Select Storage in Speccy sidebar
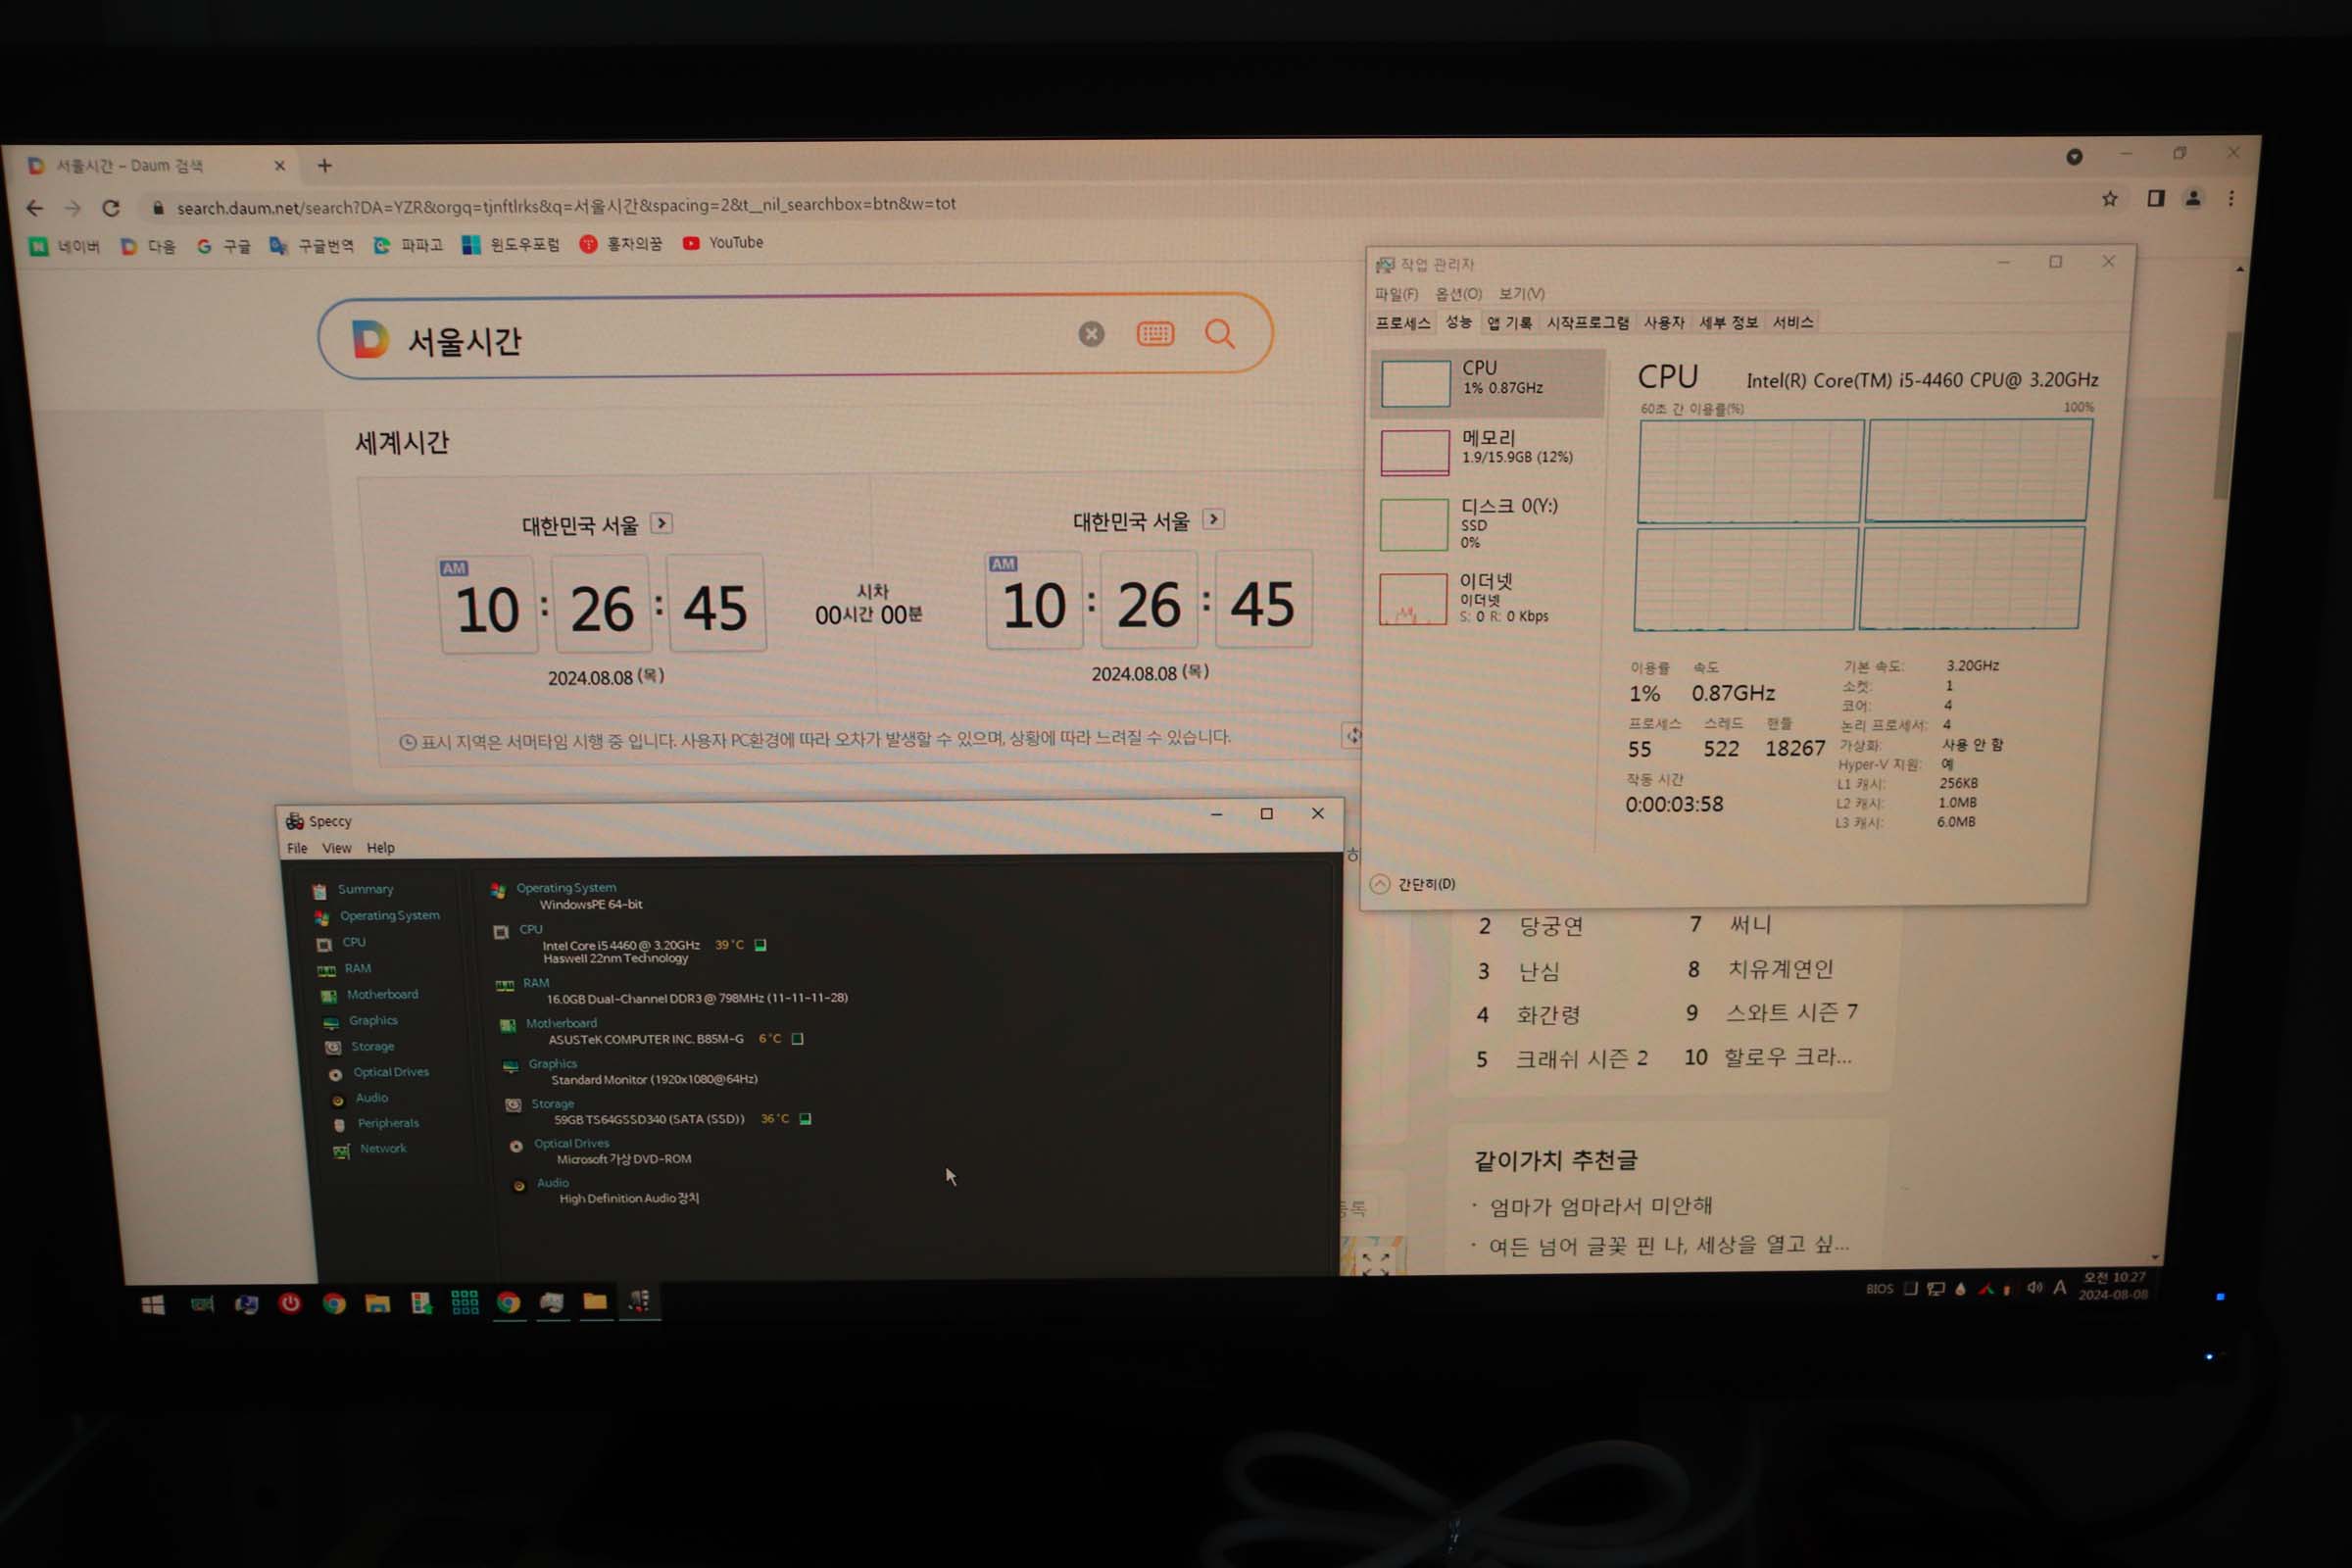Image resolution: width=2352 pixels, height=1568 pixels. pos(360,1047)
